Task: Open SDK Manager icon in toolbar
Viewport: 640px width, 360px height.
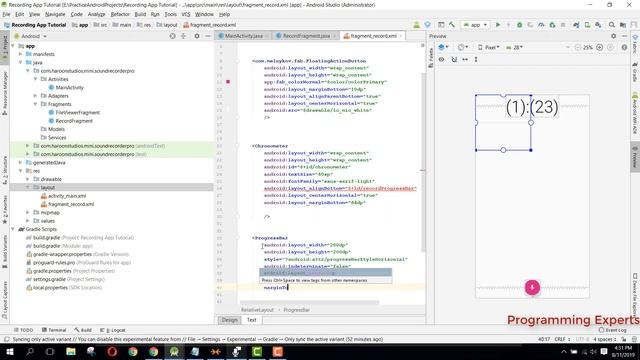Action: click(x=598, y=25)
